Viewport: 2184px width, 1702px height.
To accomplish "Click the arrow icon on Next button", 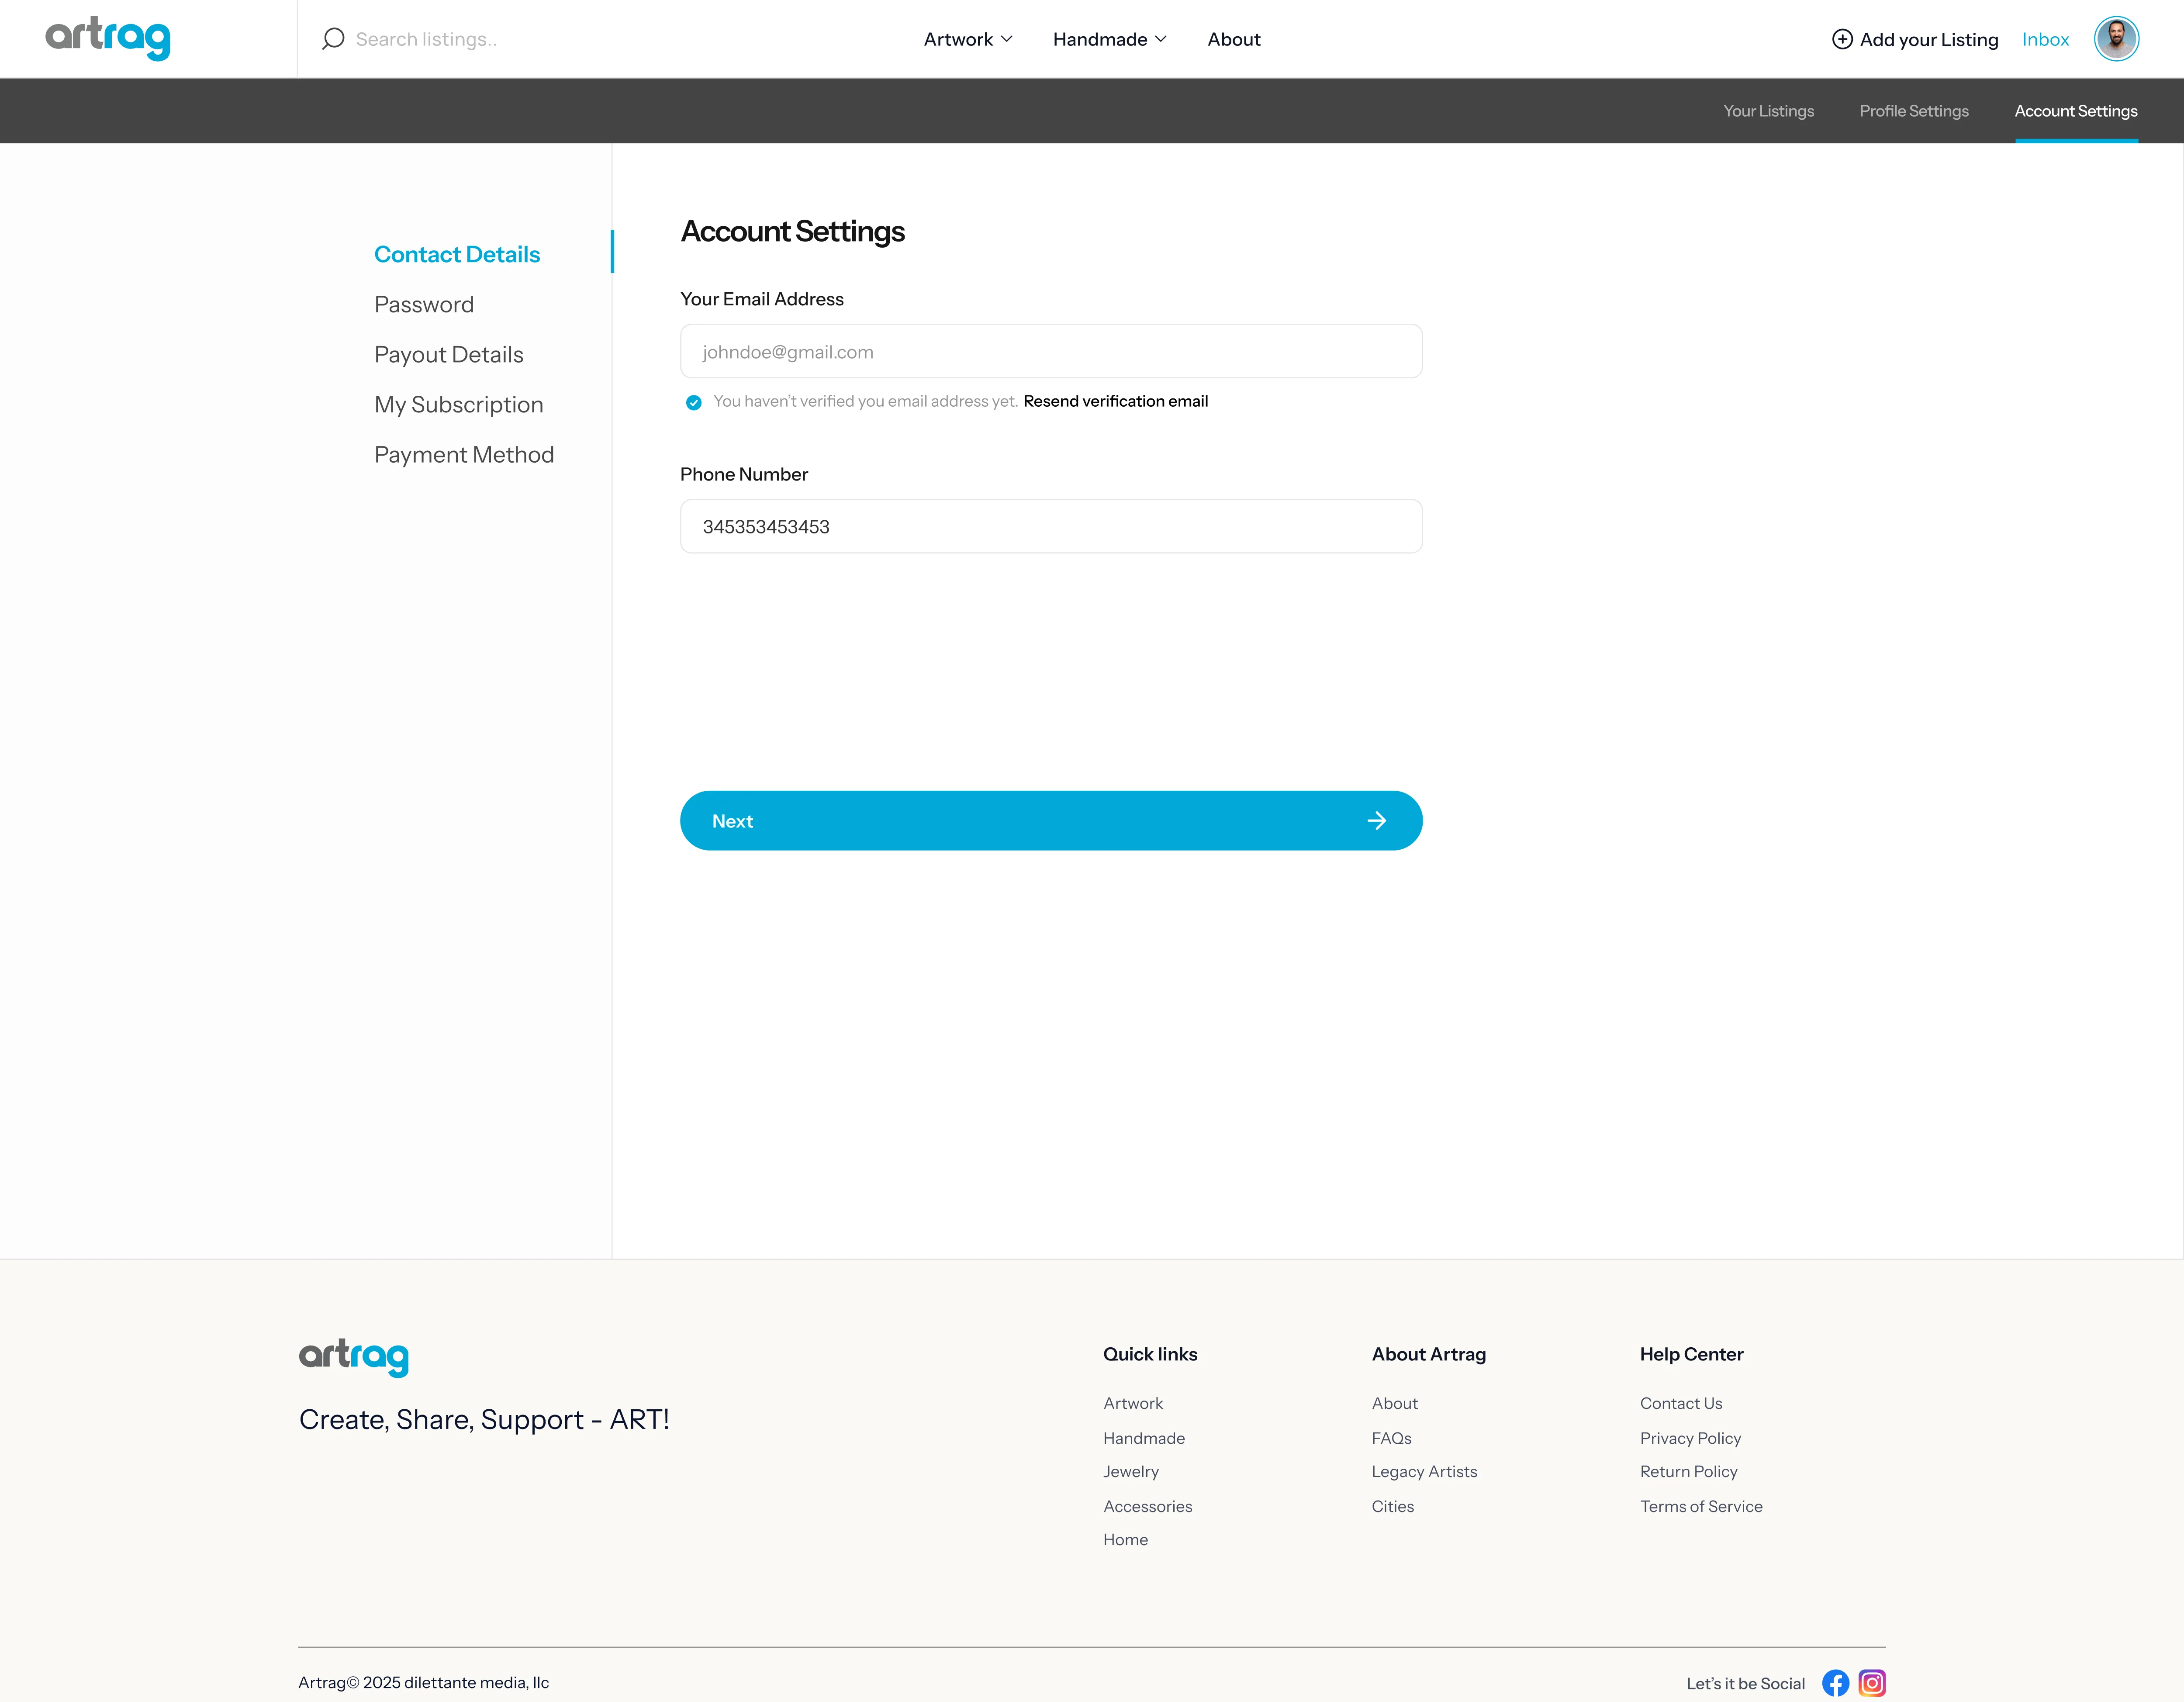I will [x=1377, y=821].
